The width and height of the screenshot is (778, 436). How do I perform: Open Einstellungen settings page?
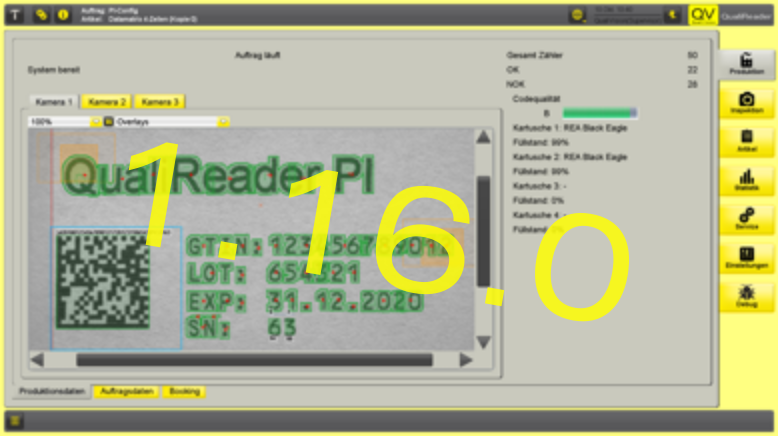tap(746, 257)
